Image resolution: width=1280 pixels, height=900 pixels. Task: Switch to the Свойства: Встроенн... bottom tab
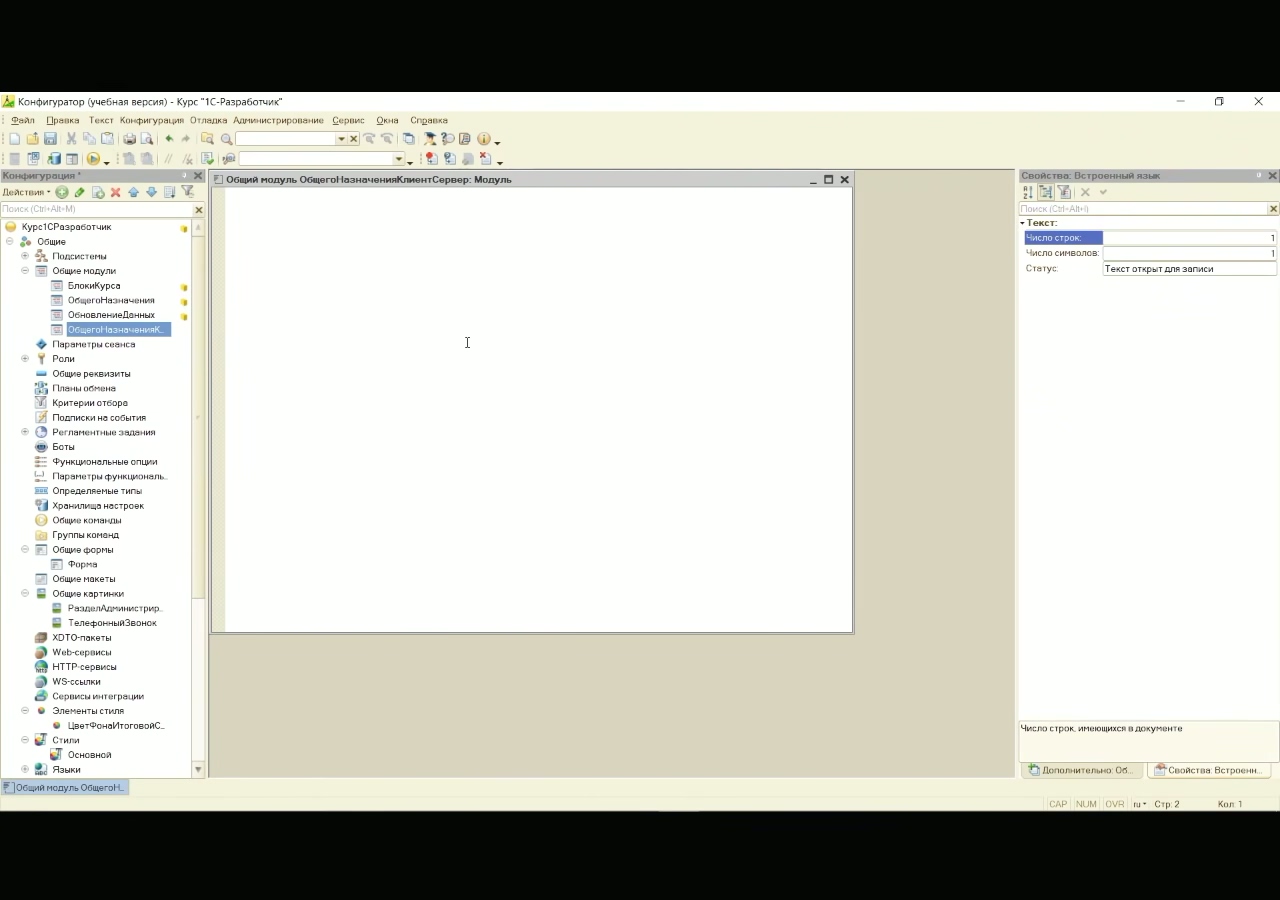coord(1209,770)
